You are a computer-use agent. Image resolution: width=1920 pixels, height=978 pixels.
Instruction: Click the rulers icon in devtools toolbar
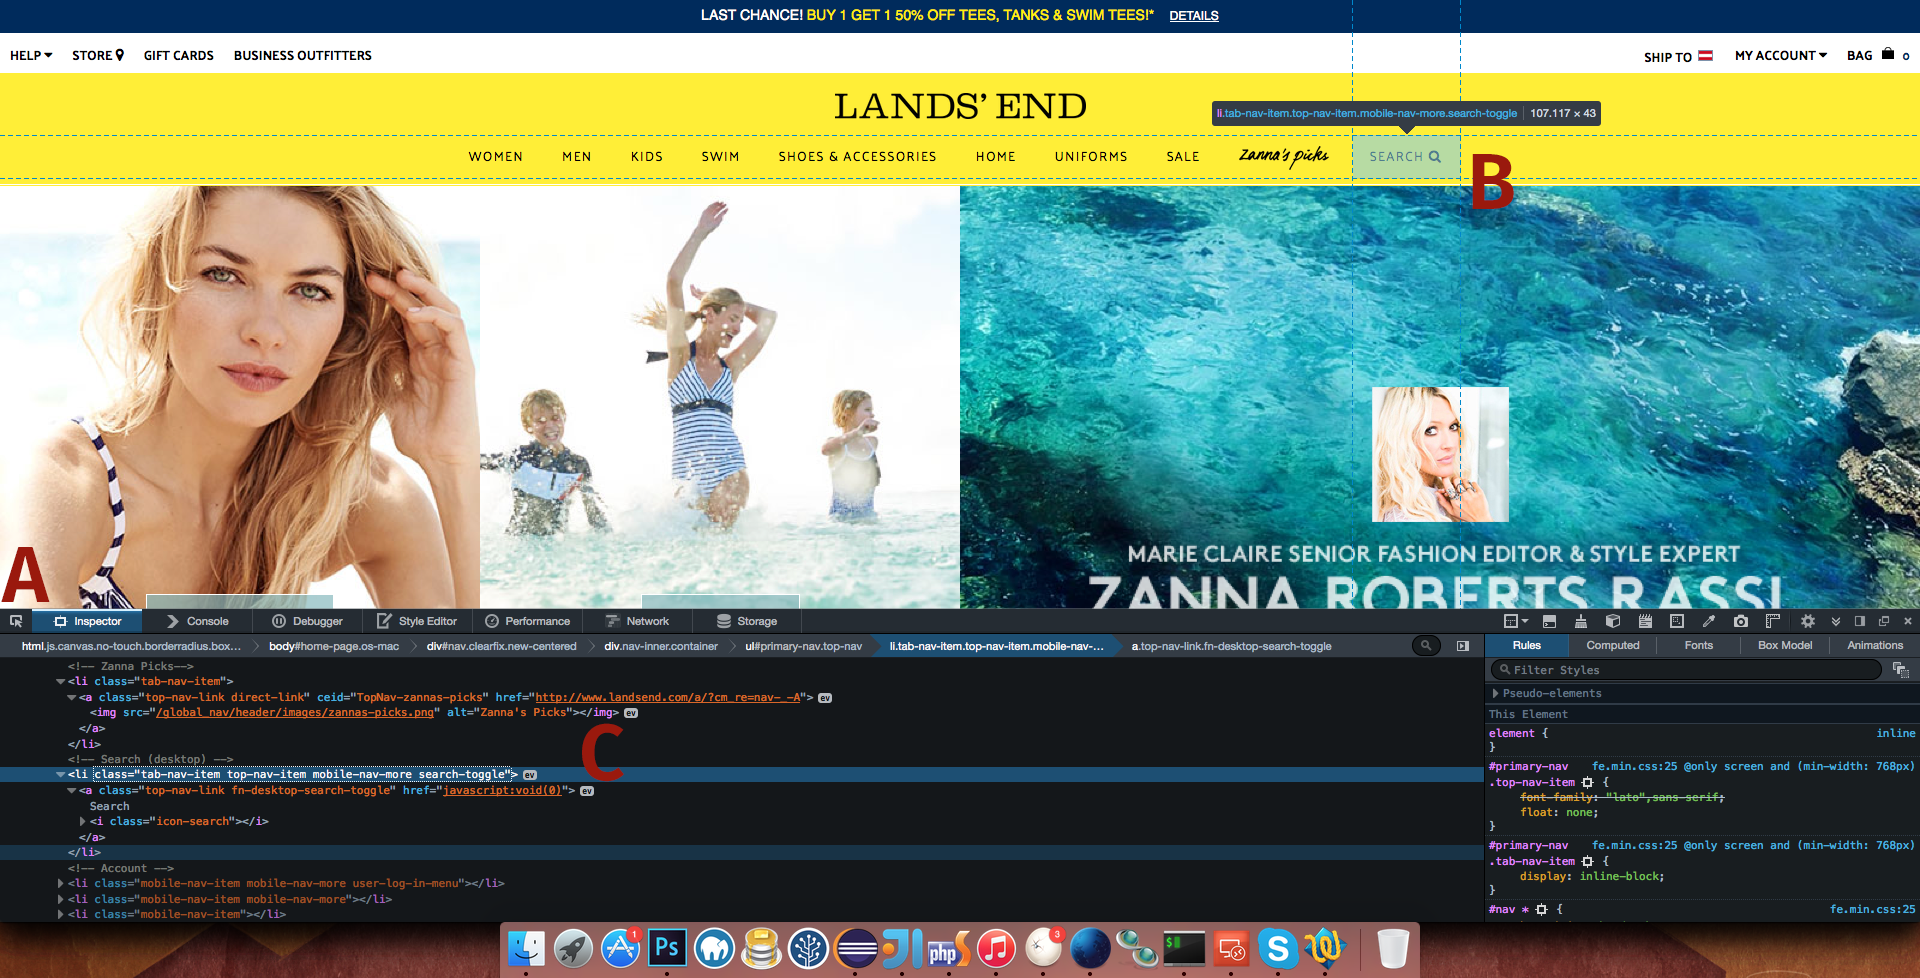[x=1773, y=621]
